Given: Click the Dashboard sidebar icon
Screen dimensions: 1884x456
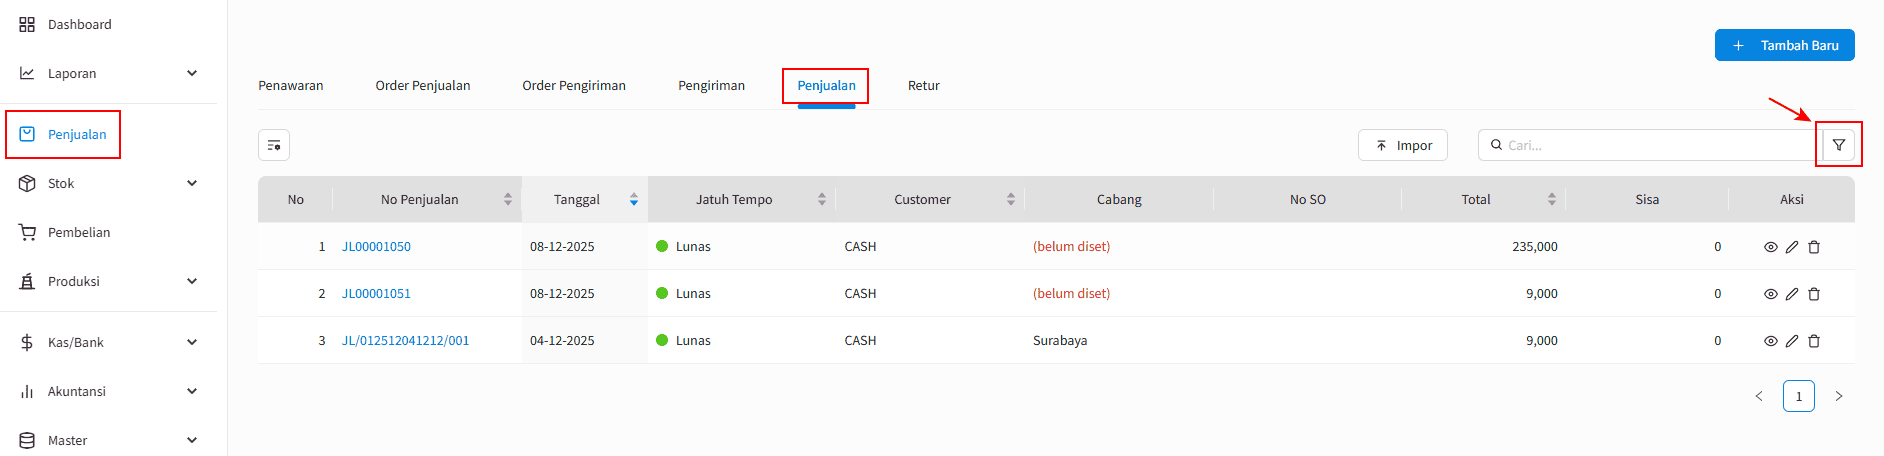Looking at the screenshot, I should pos(27,24).
